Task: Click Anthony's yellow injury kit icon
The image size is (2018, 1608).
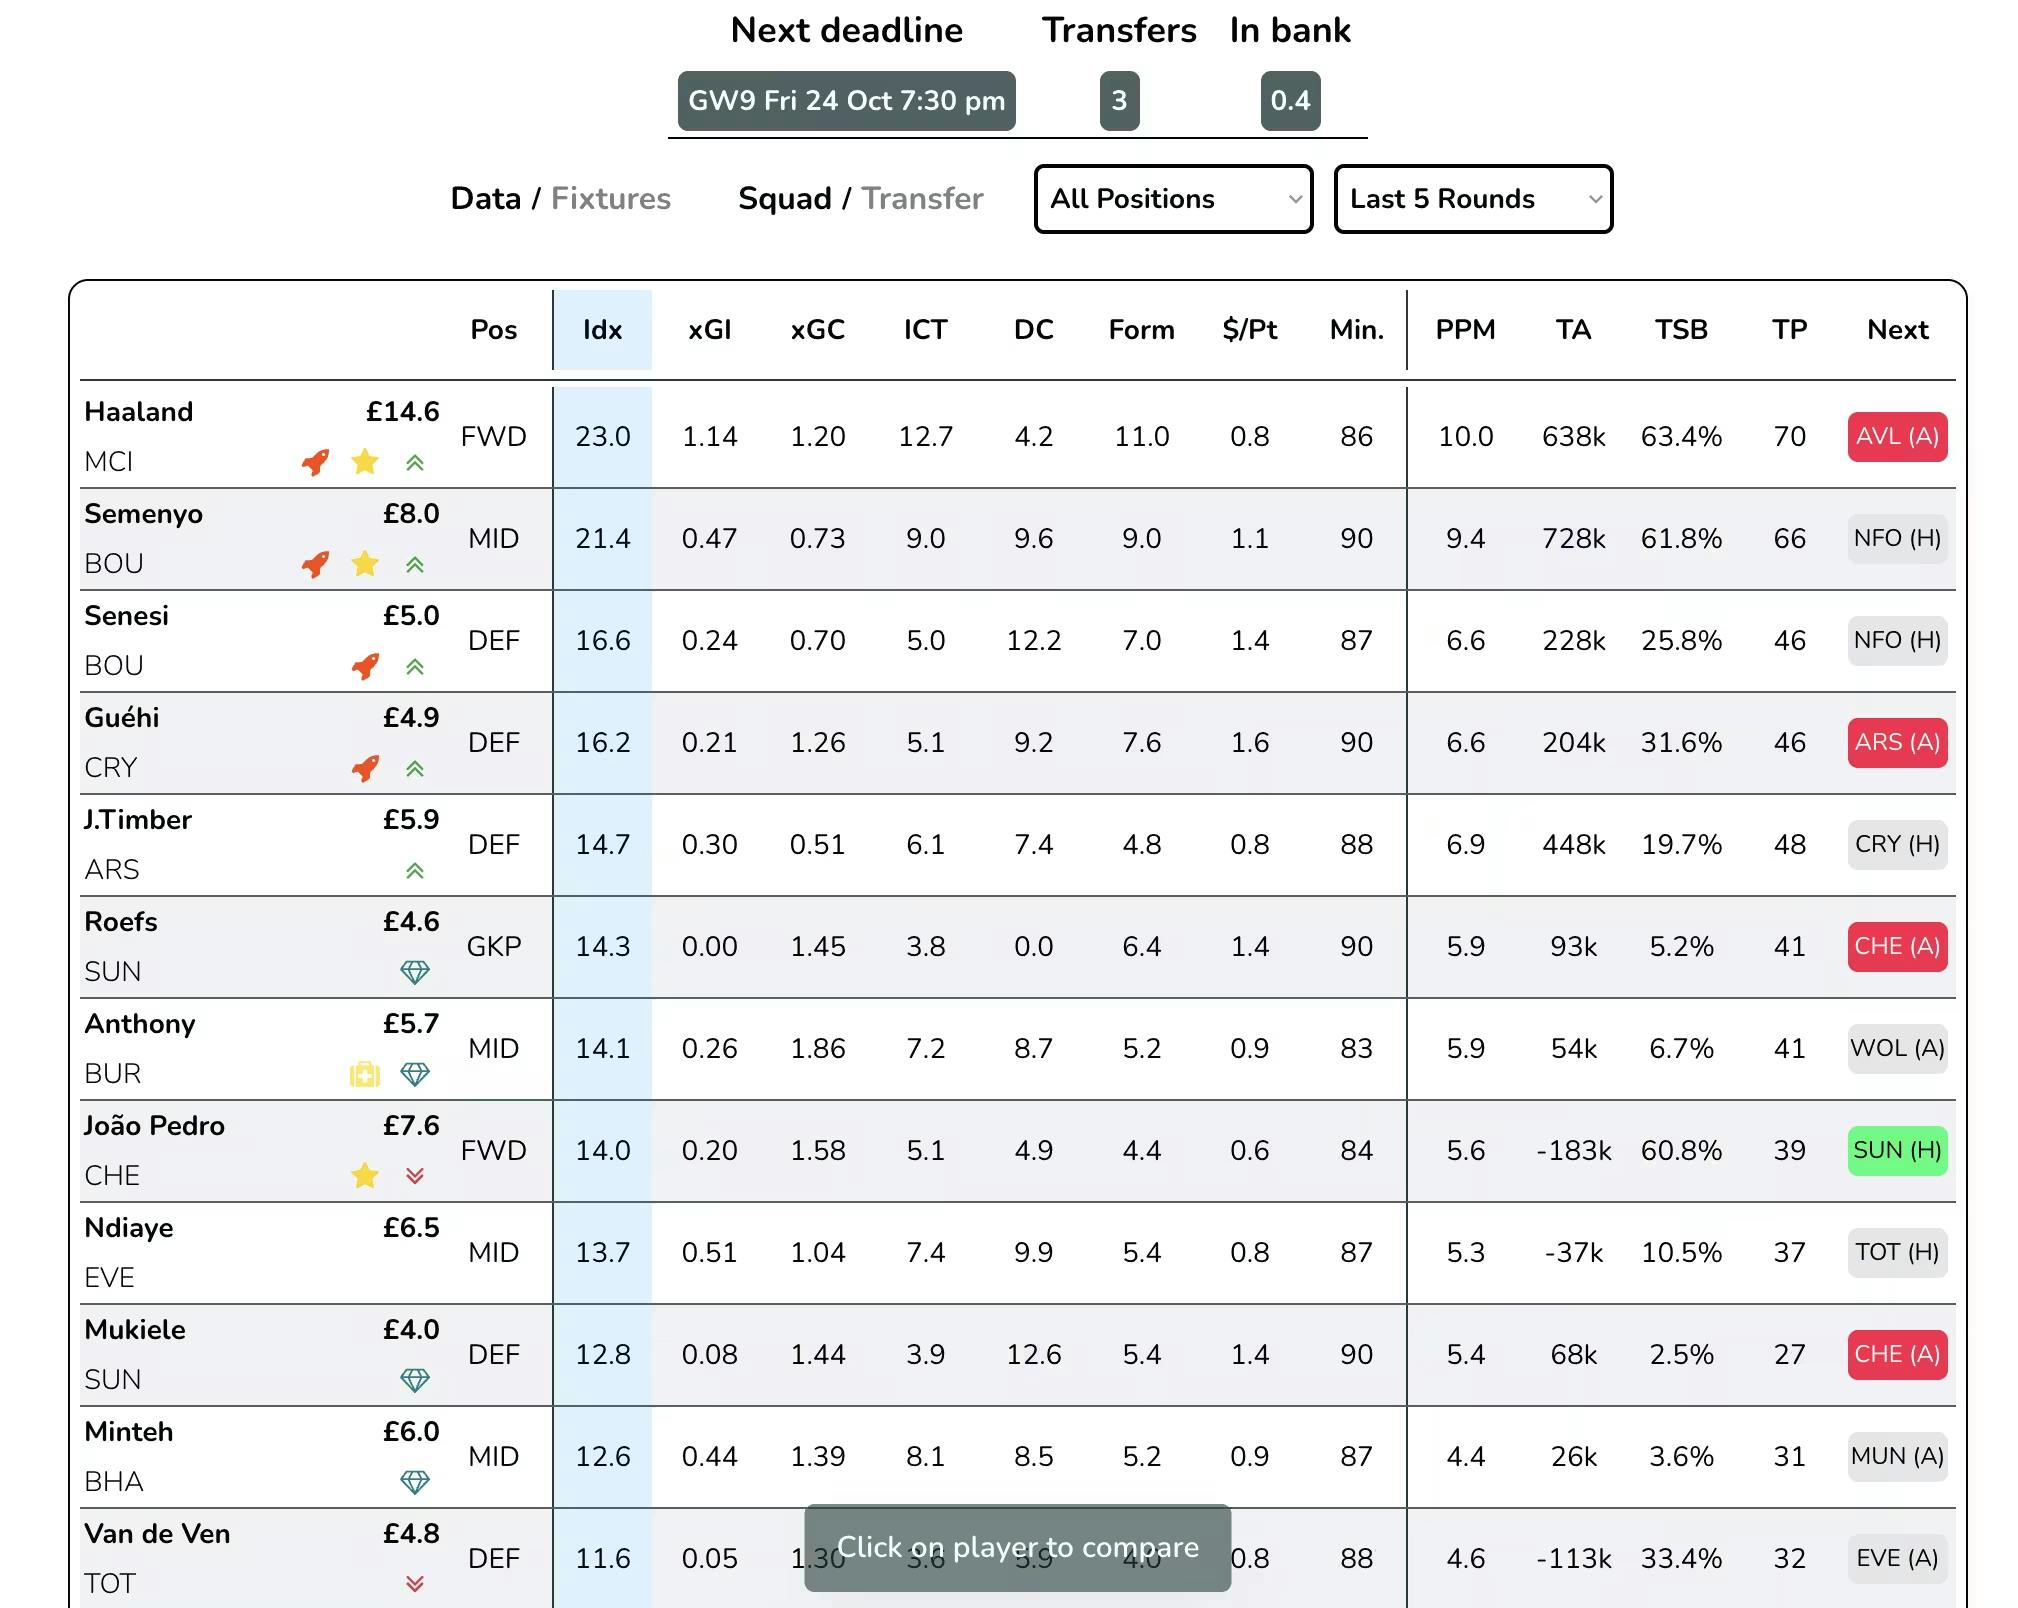Action: 365,1074
